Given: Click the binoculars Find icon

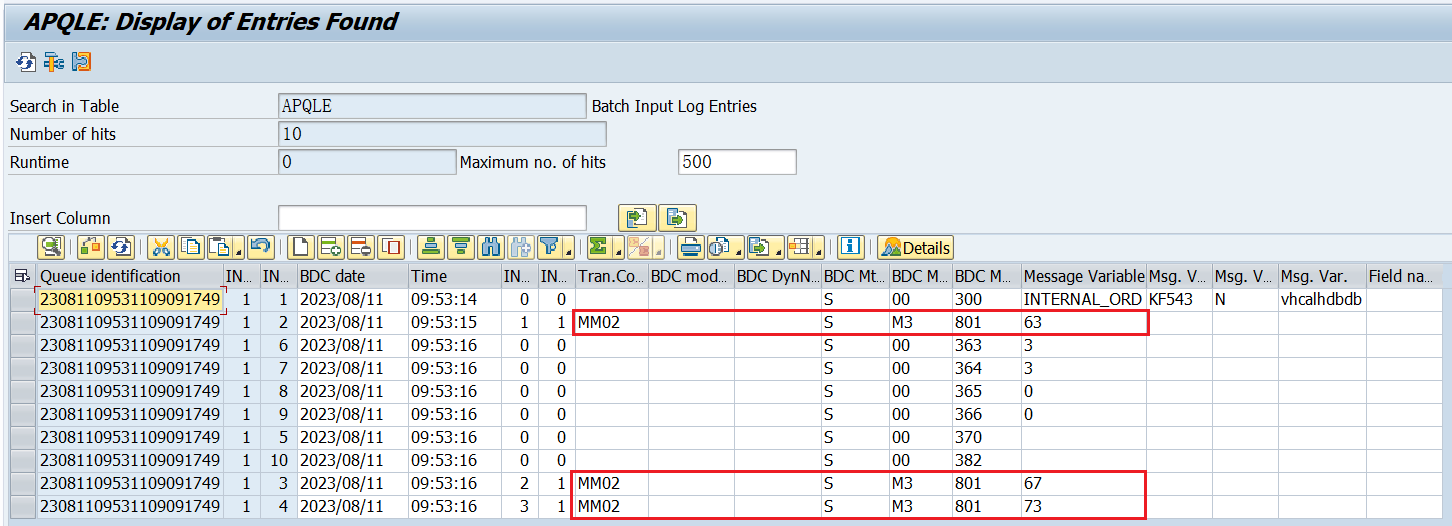Looking at the screenshot, I should point(491,247).
